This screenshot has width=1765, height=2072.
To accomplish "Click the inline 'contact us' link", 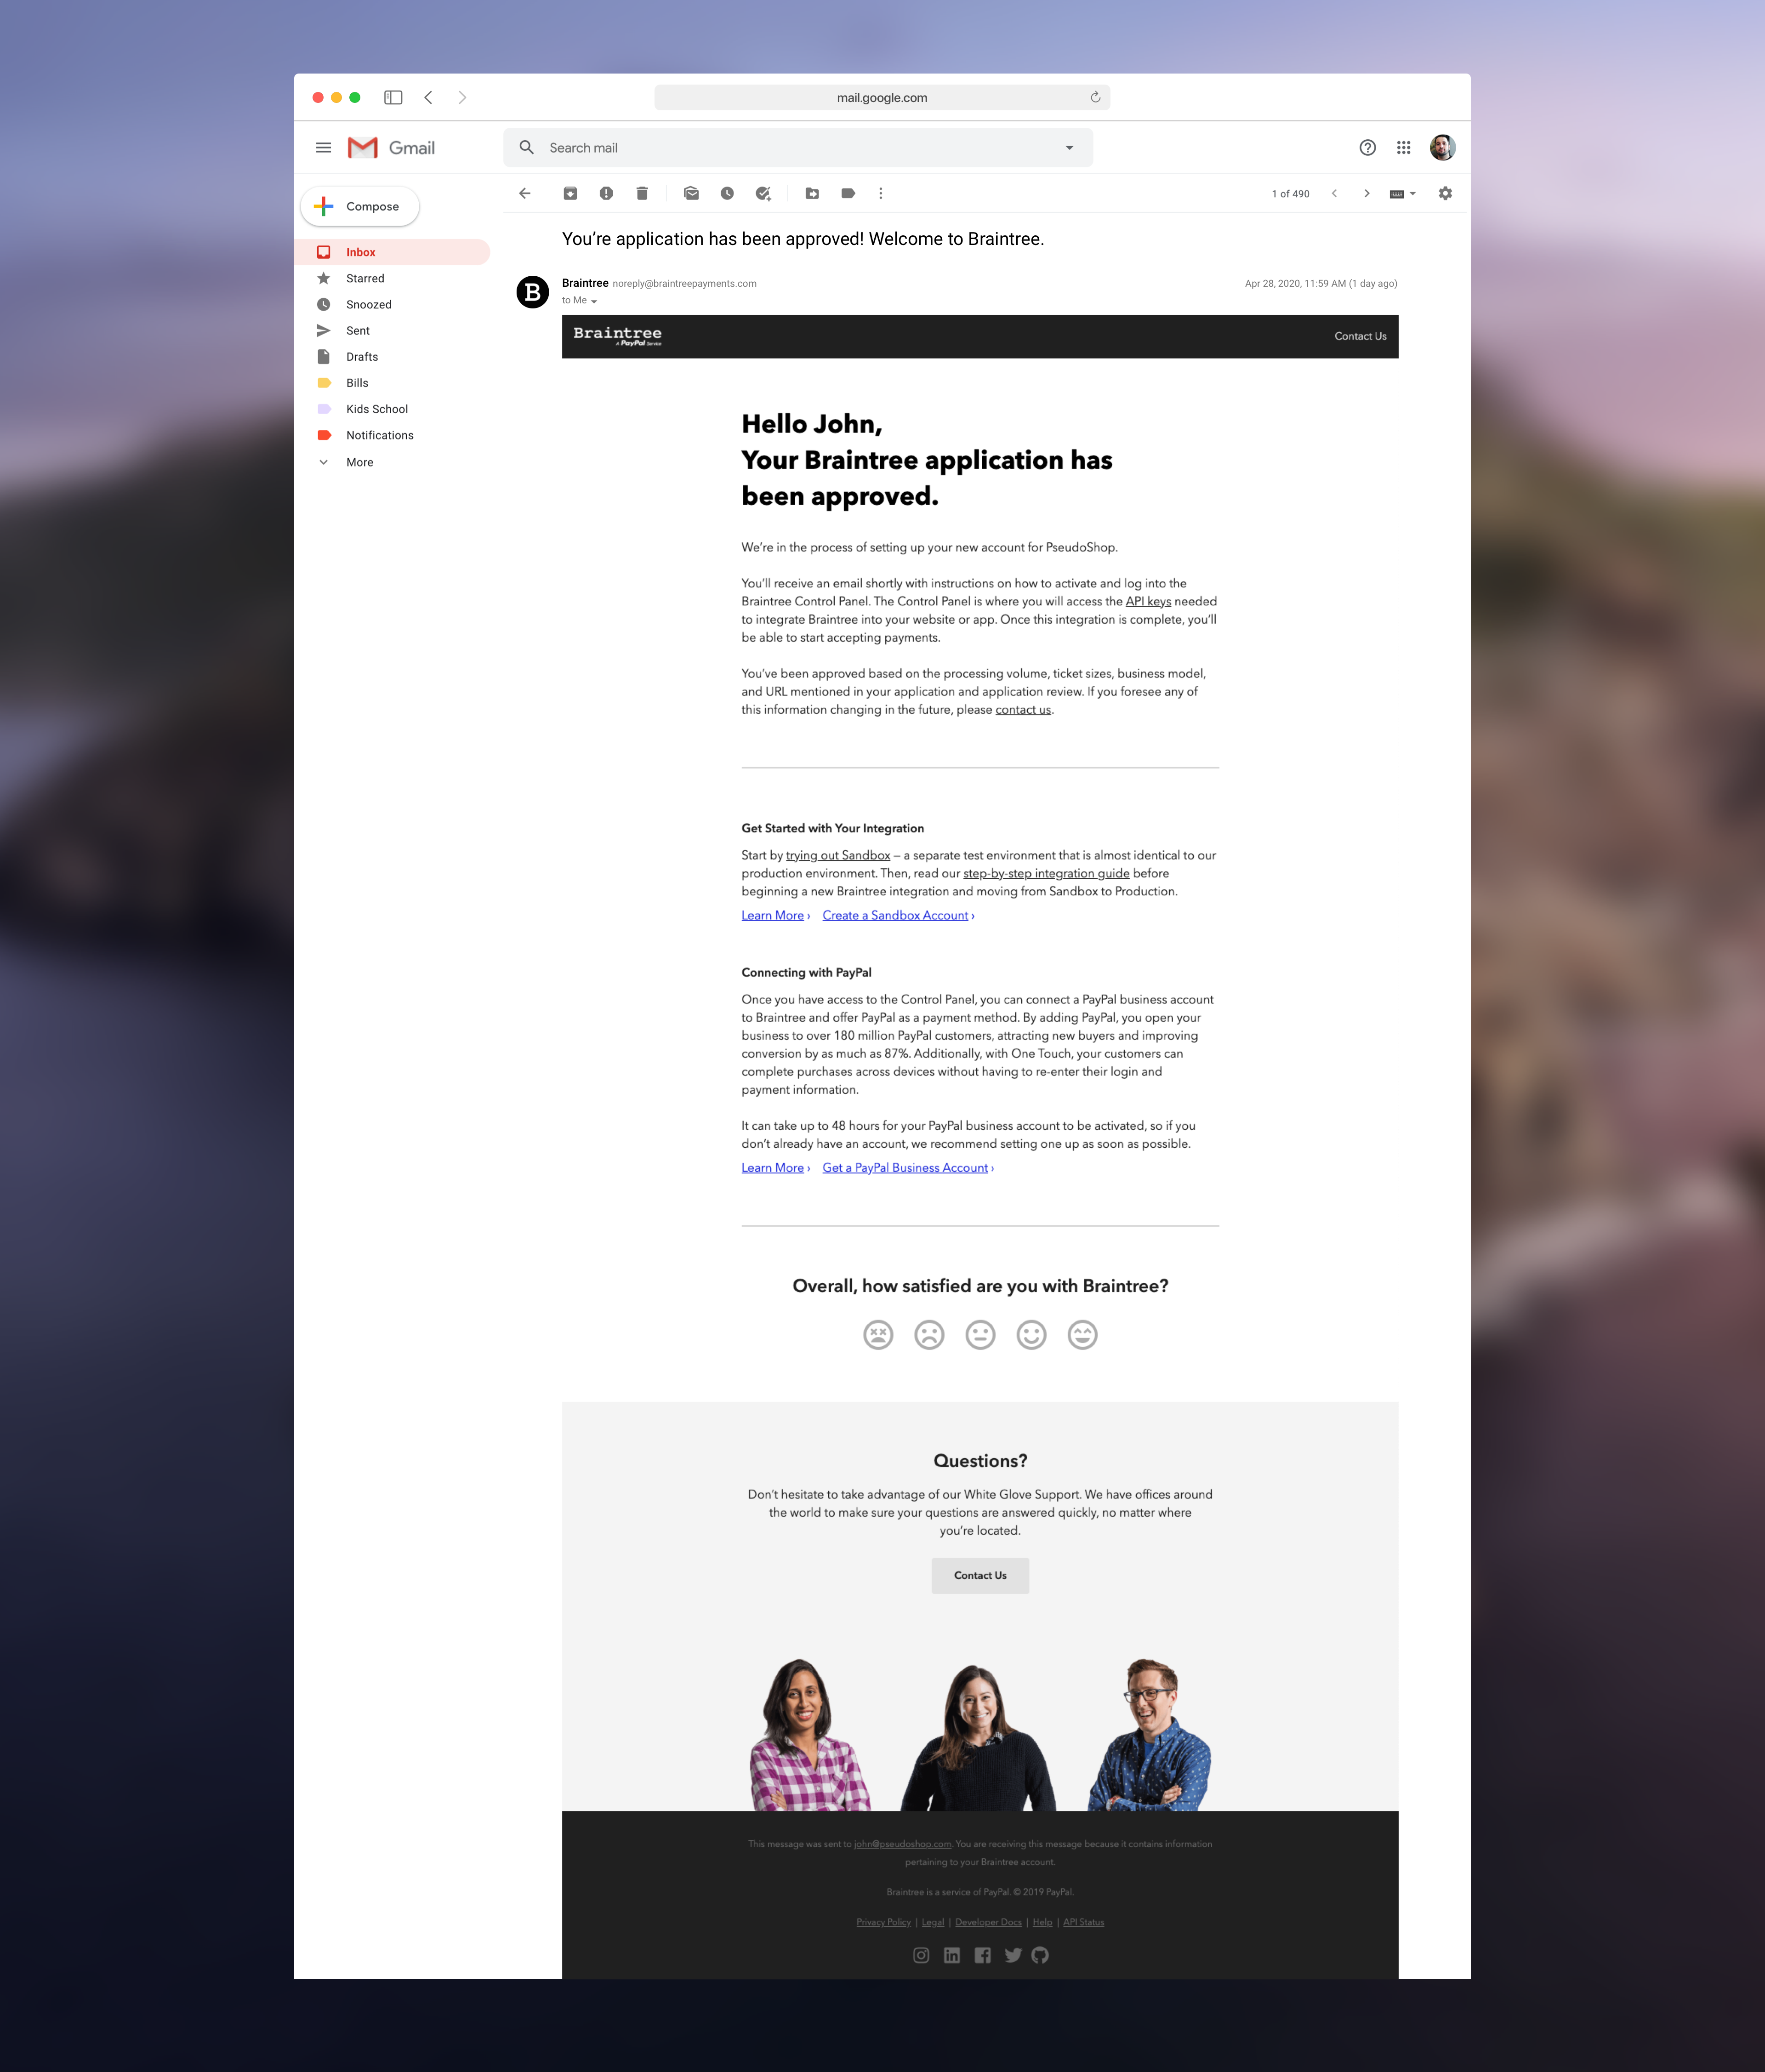I will click(x=1023, y=709).
